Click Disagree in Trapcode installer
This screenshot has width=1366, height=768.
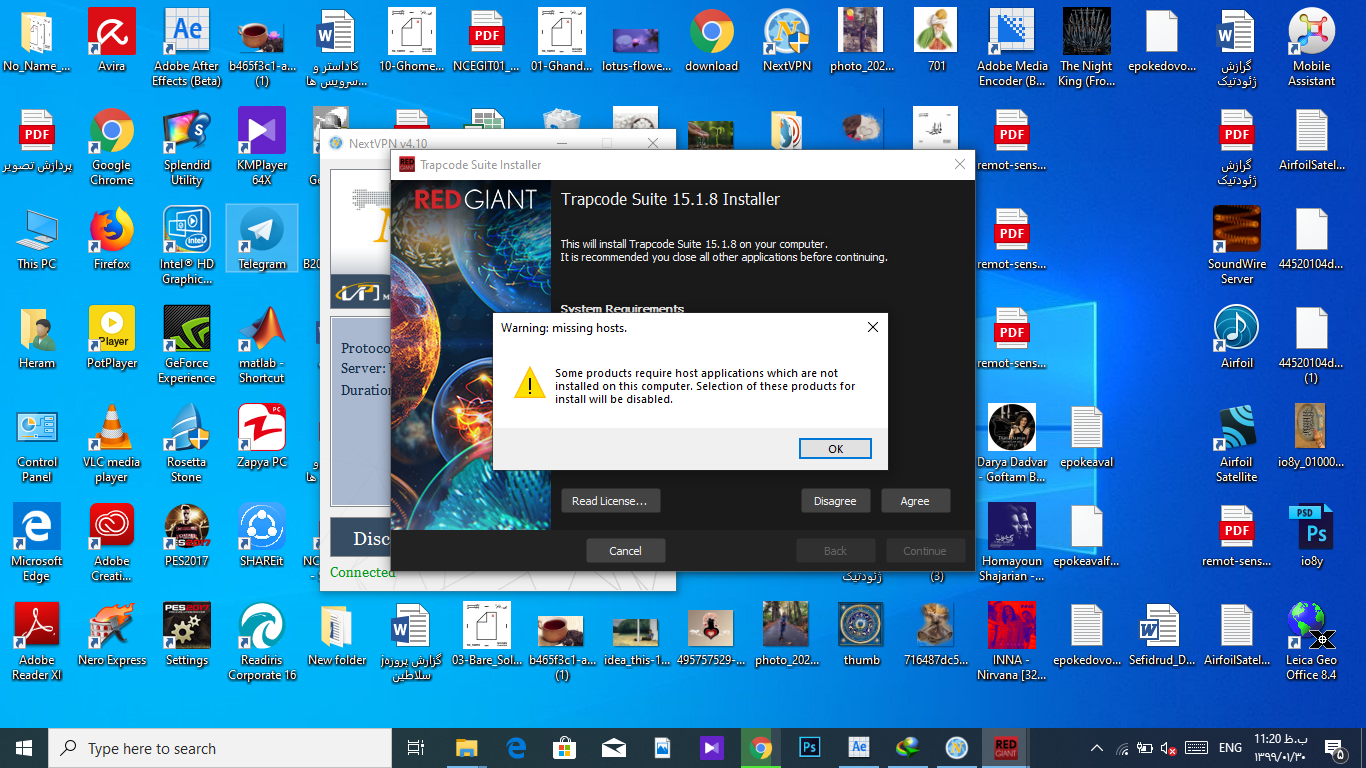[x=835, y=501]
